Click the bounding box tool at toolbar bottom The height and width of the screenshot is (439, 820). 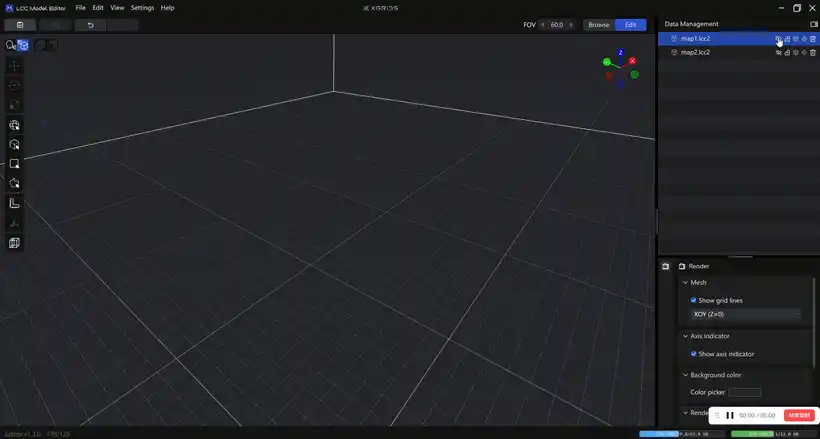click(14, 243)
